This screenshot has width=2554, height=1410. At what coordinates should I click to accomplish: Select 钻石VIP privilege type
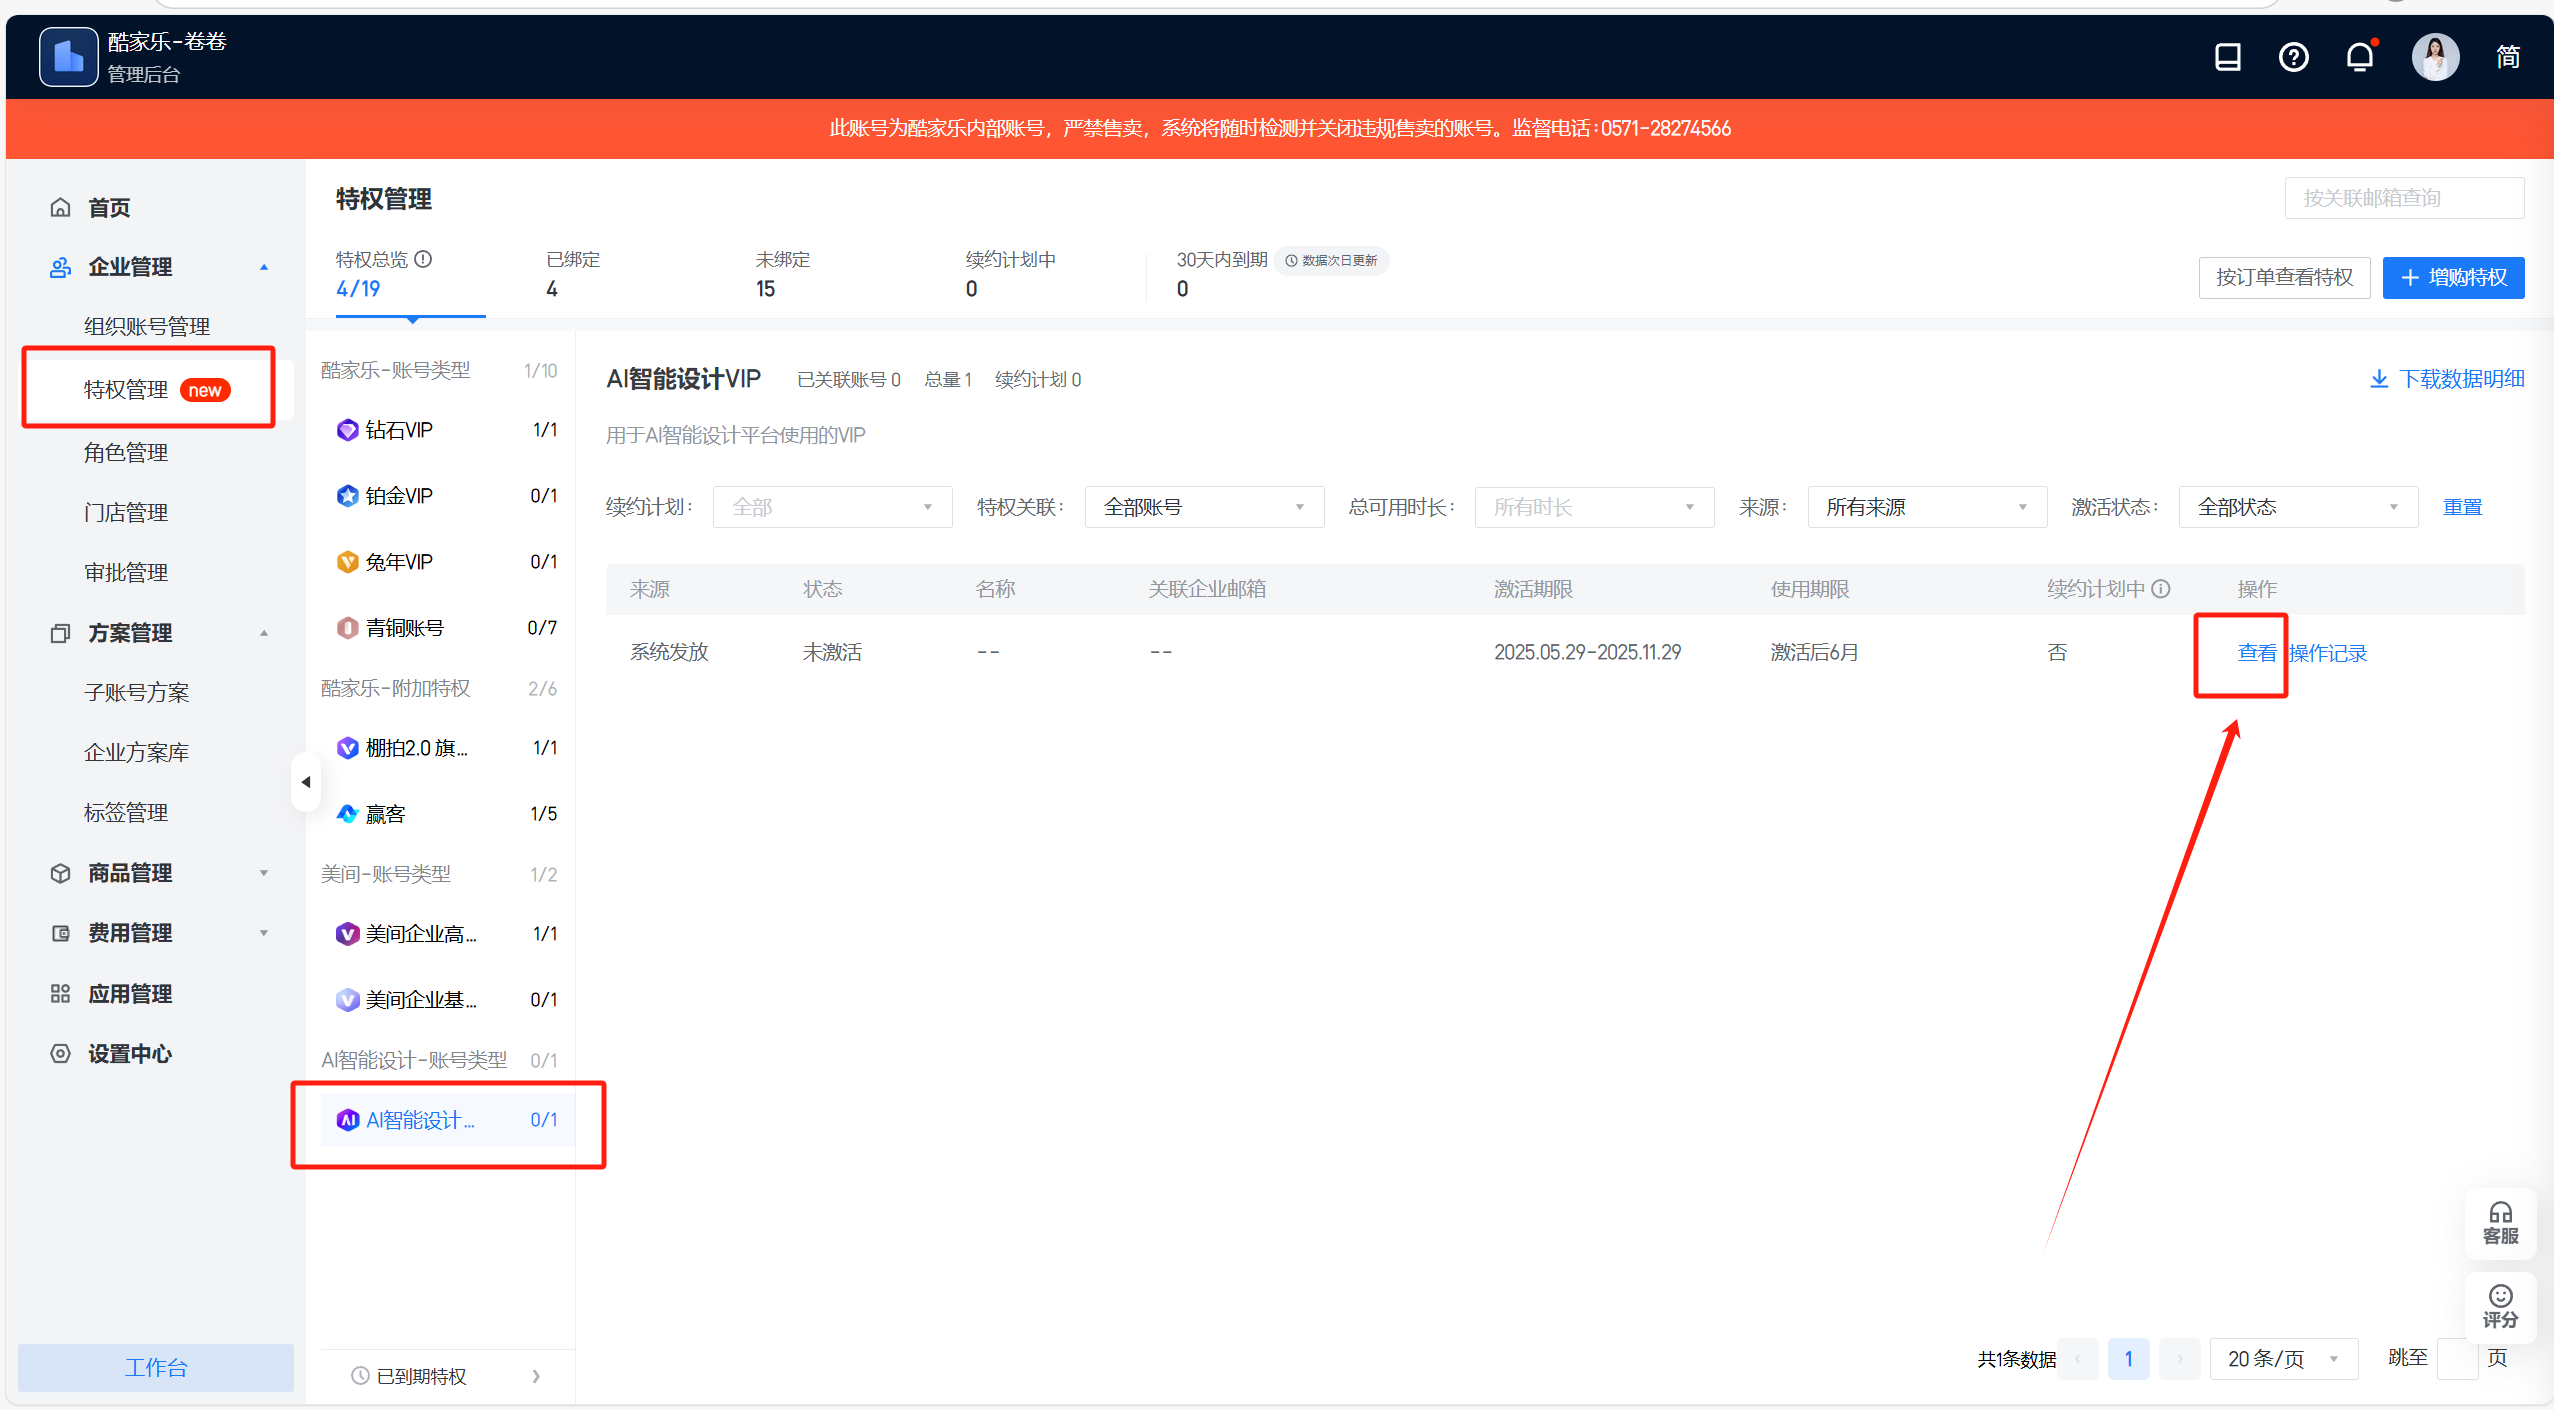[x=400, y=430]
